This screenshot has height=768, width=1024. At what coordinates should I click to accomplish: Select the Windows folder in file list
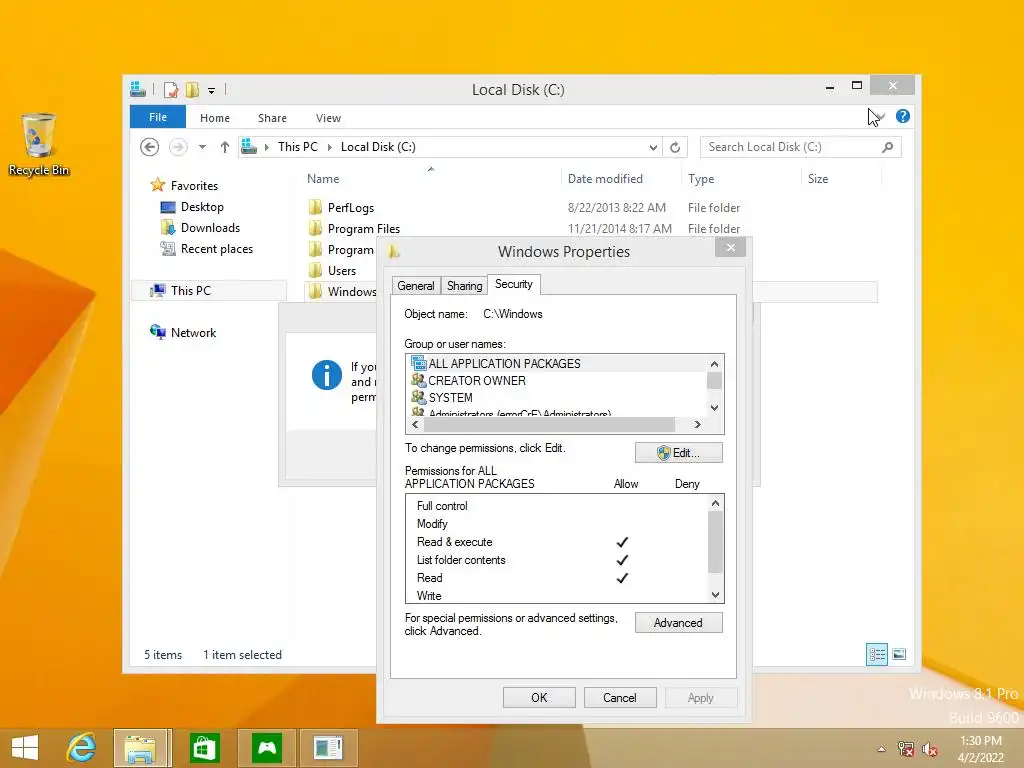click(351, 291)
